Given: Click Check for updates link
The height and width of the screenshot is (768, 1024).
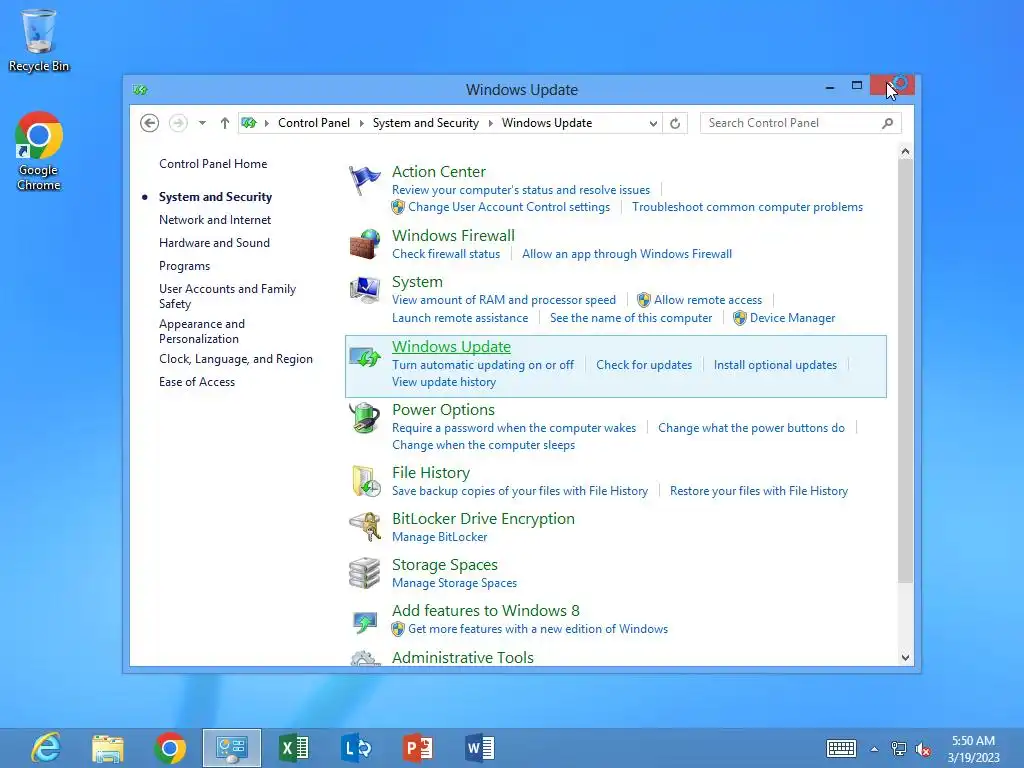Looking at the screenshot, I should [x=644, y=365].
